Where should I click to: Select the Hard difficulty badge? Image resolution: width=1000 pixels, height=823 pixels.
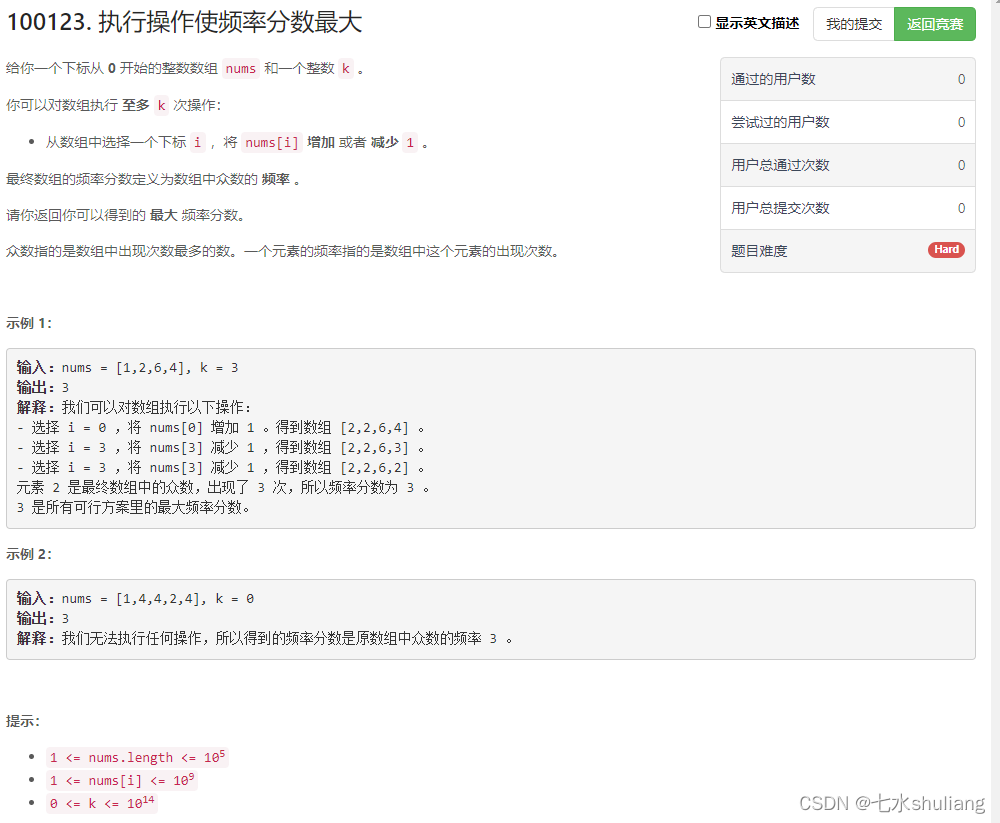coord(946,250)
